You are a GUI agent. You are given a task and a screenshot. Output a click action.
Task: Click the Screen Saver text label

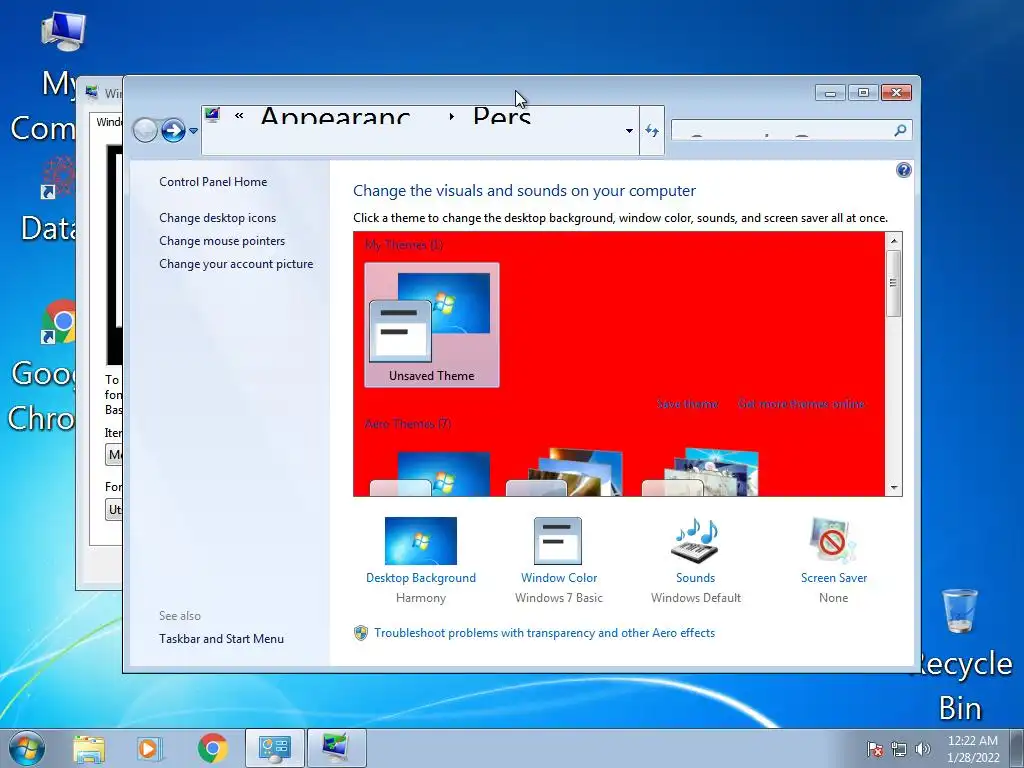tap(834, 577)
